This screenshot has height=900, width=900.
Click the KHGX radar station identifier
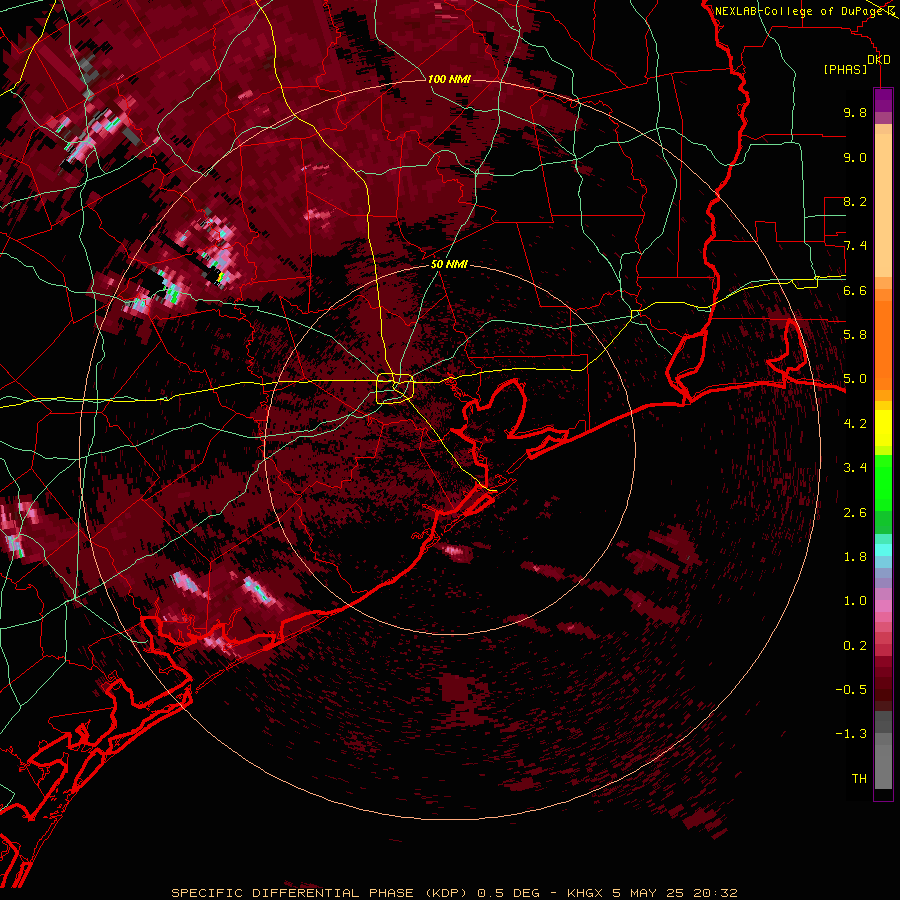click(585, 893)
